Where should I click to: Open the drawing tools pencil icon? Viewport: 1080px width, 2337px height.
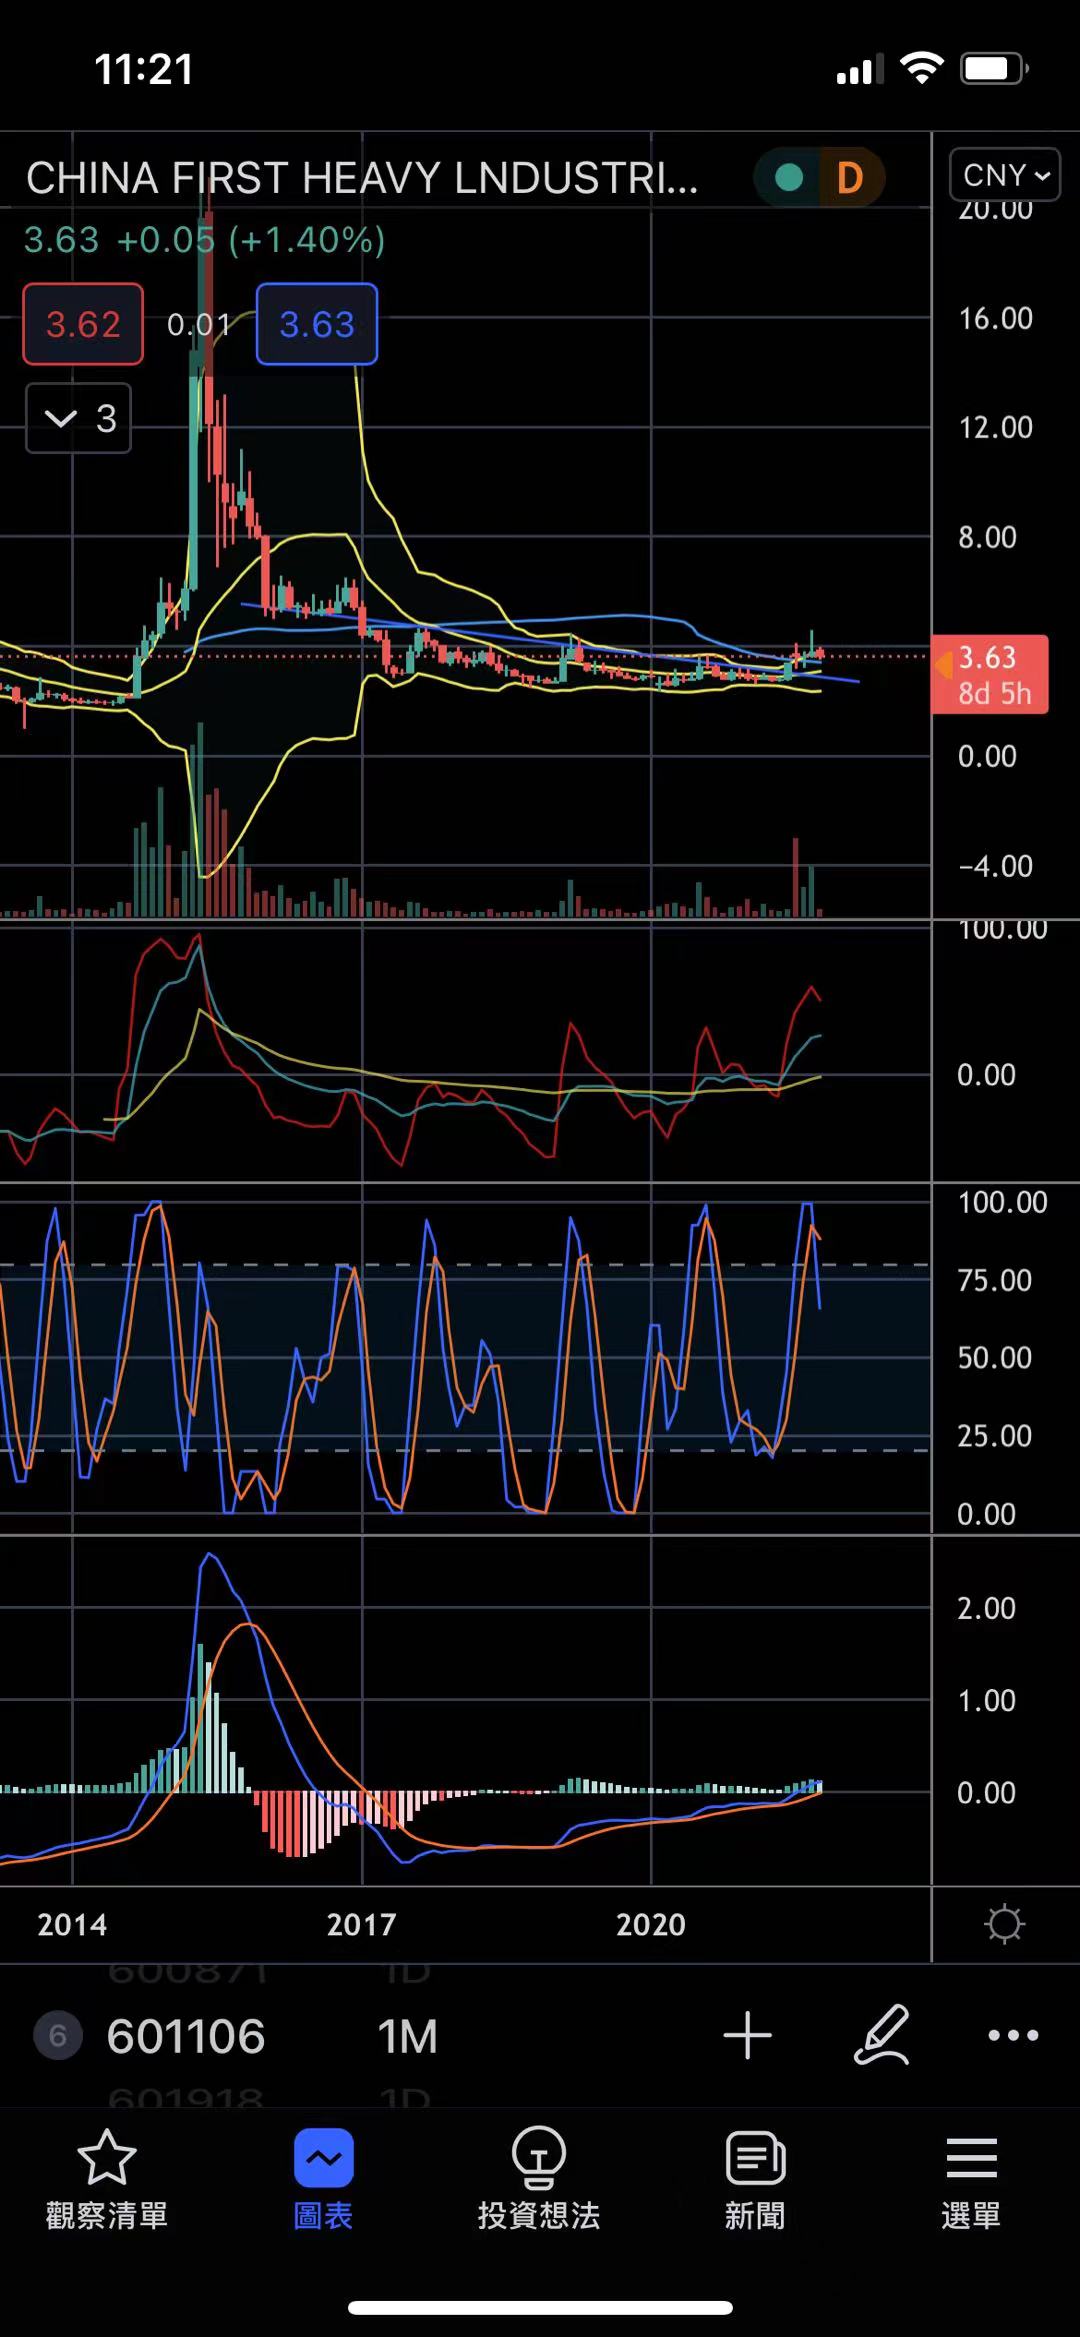(881, 2035)
